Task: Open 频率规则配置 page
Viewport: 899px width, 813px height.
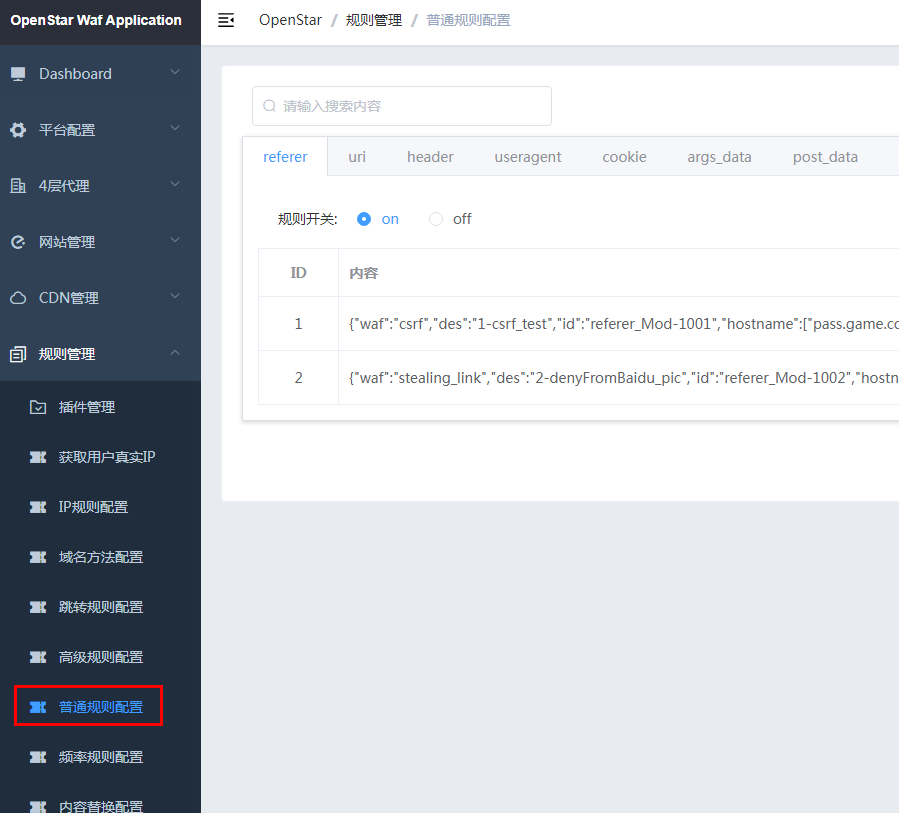Action: (x=100, y=757)
